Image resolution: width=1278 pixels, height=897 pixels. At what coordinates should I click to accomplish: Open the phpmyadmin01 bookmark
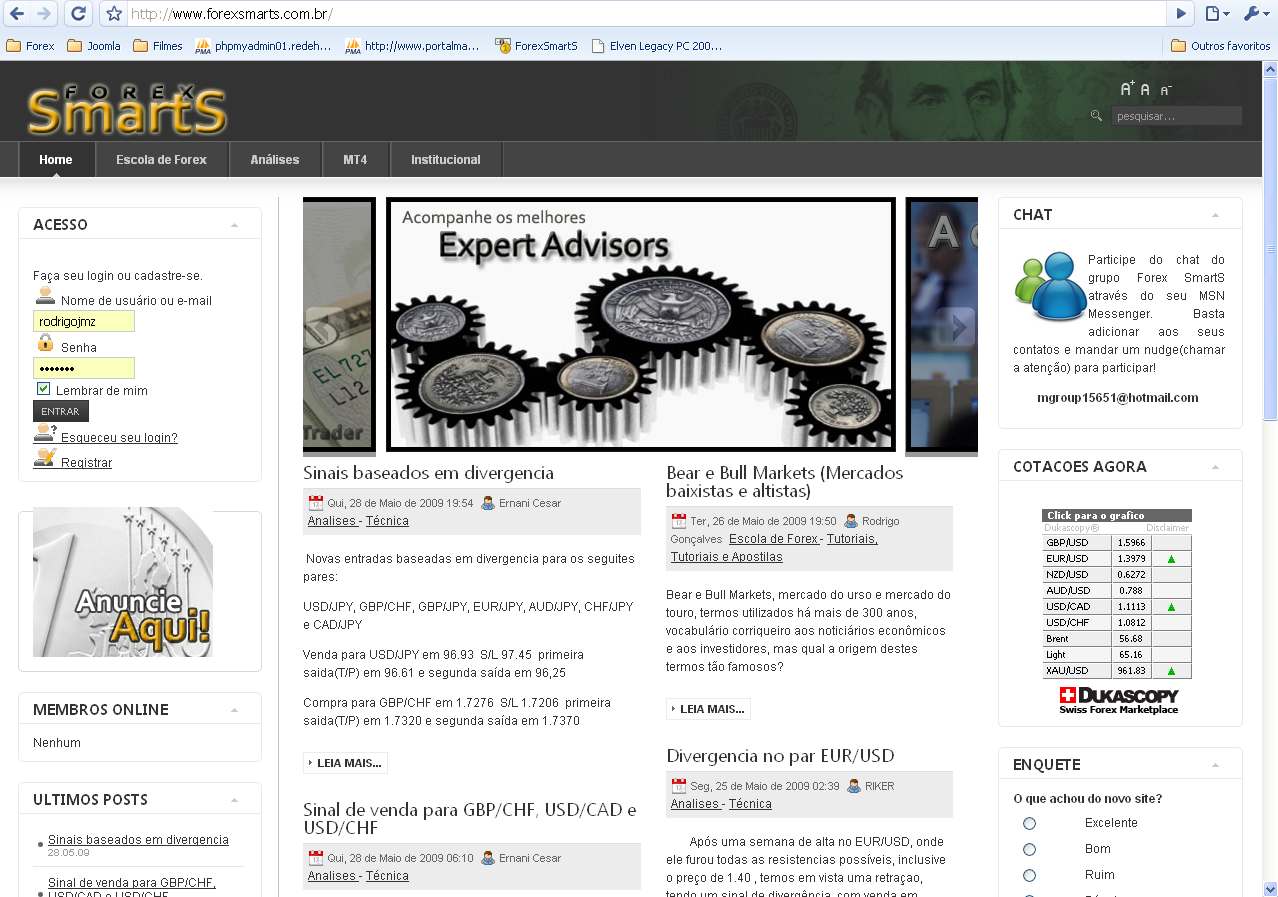[264, 46]
